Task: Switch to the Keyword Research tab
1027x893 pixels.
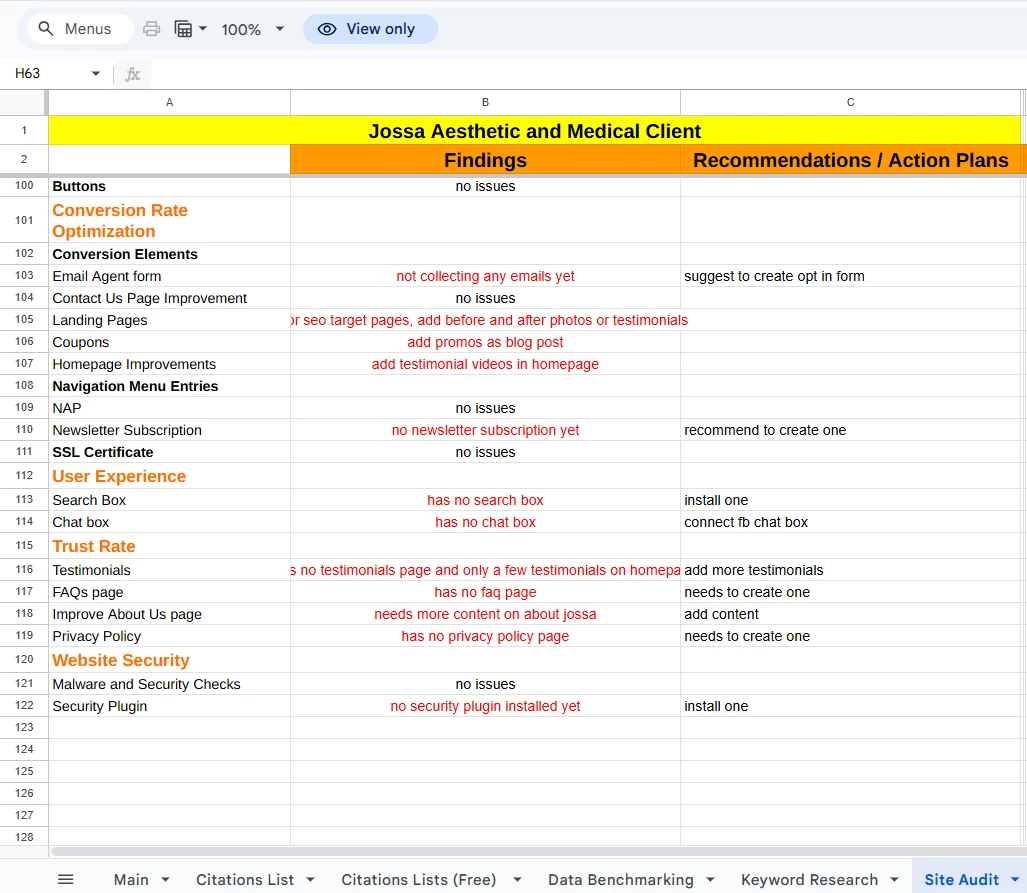Action: (x=810, y=879)
